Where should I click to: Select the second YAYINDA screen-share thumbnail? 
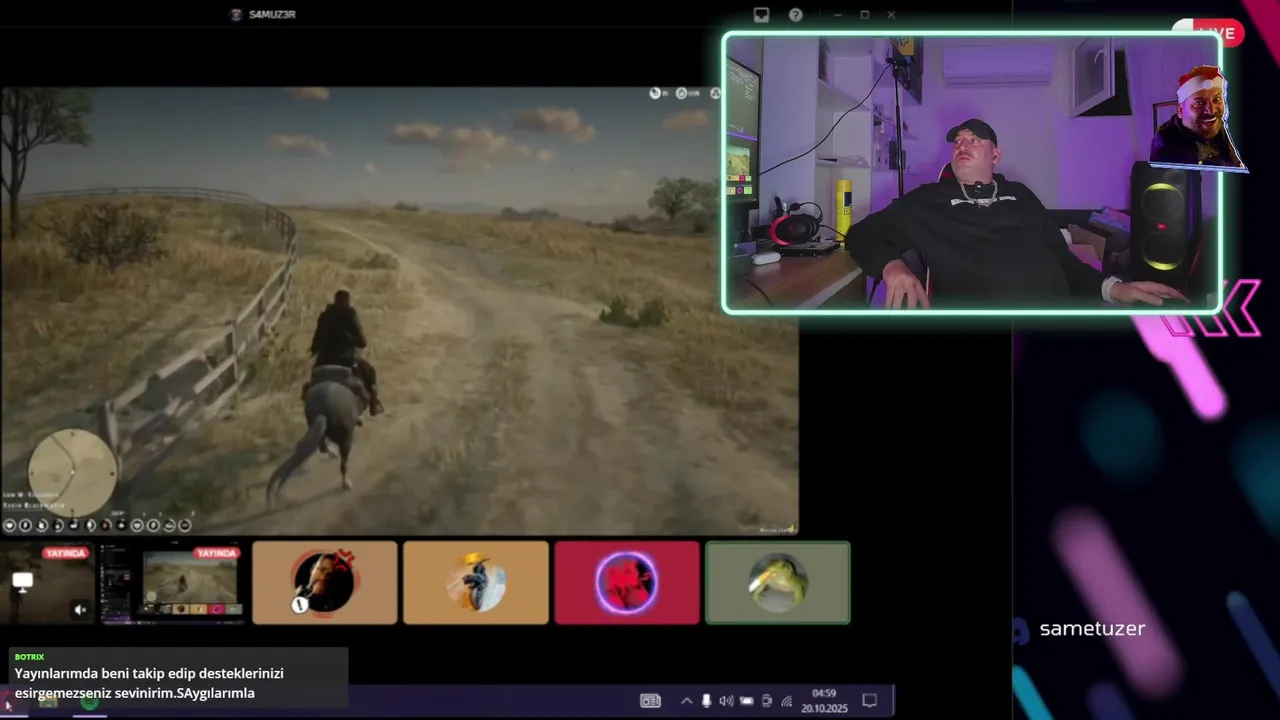coord(172,583)
